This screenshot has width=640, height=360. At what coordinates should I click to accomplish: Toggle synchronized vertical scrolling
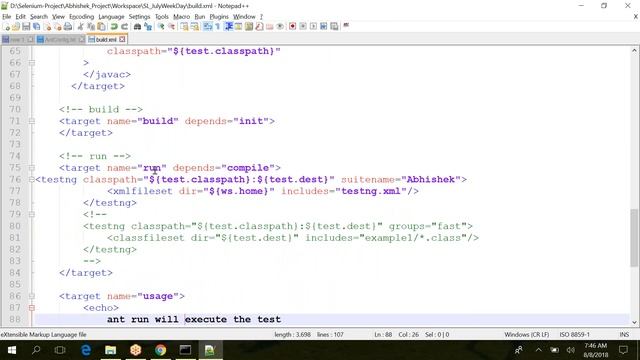pos(184,26)
